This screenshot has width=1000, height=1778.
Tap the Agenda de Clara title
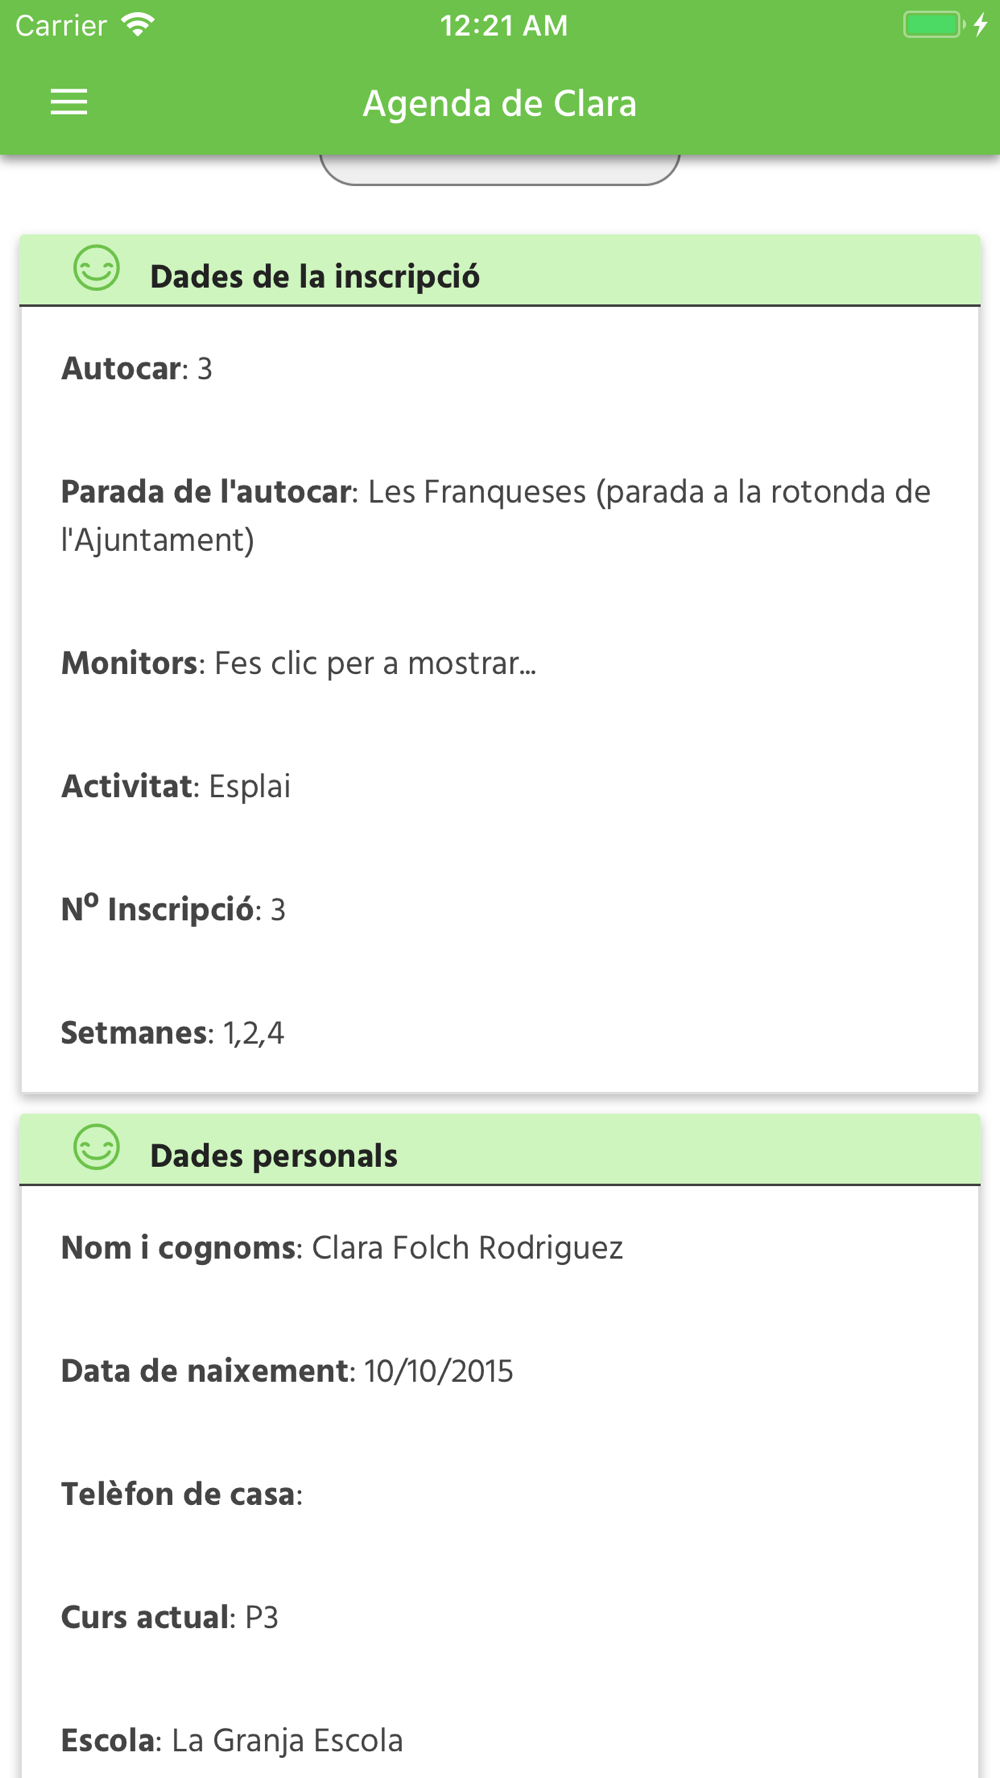(x=499, y=104)
